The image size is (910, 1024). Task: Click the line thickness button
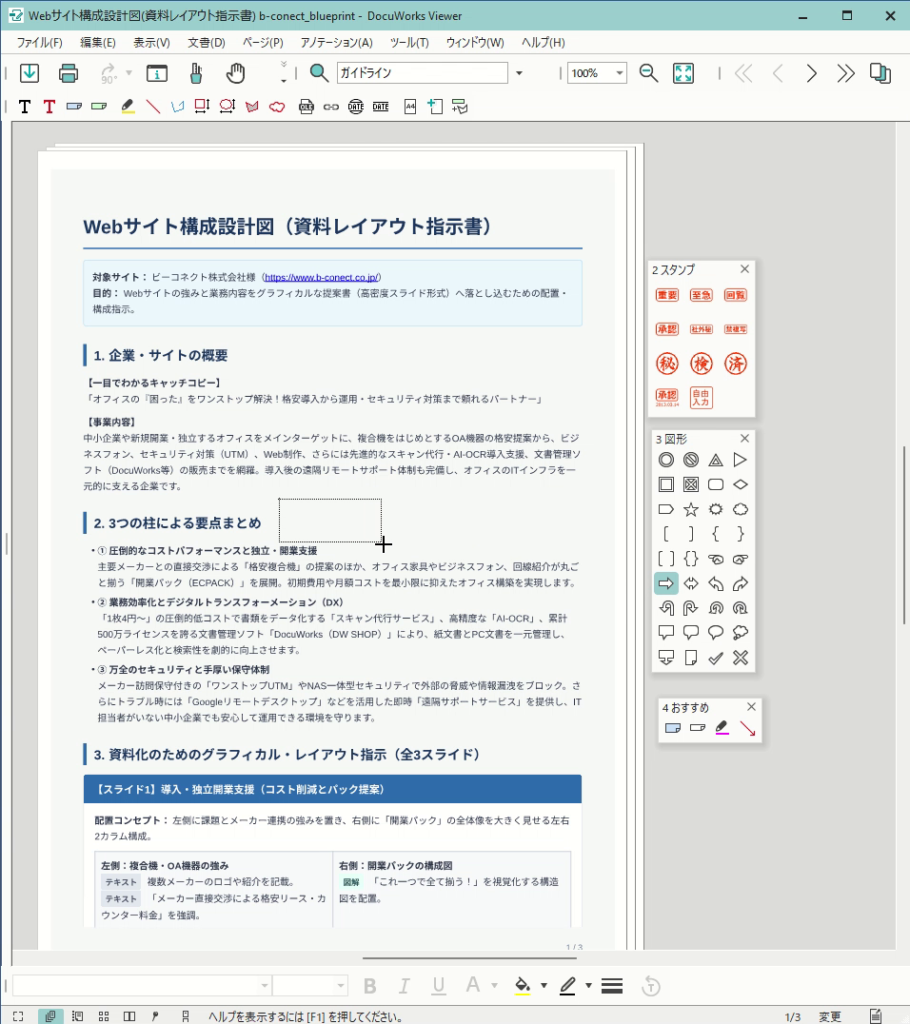click(x=611, y=985)
